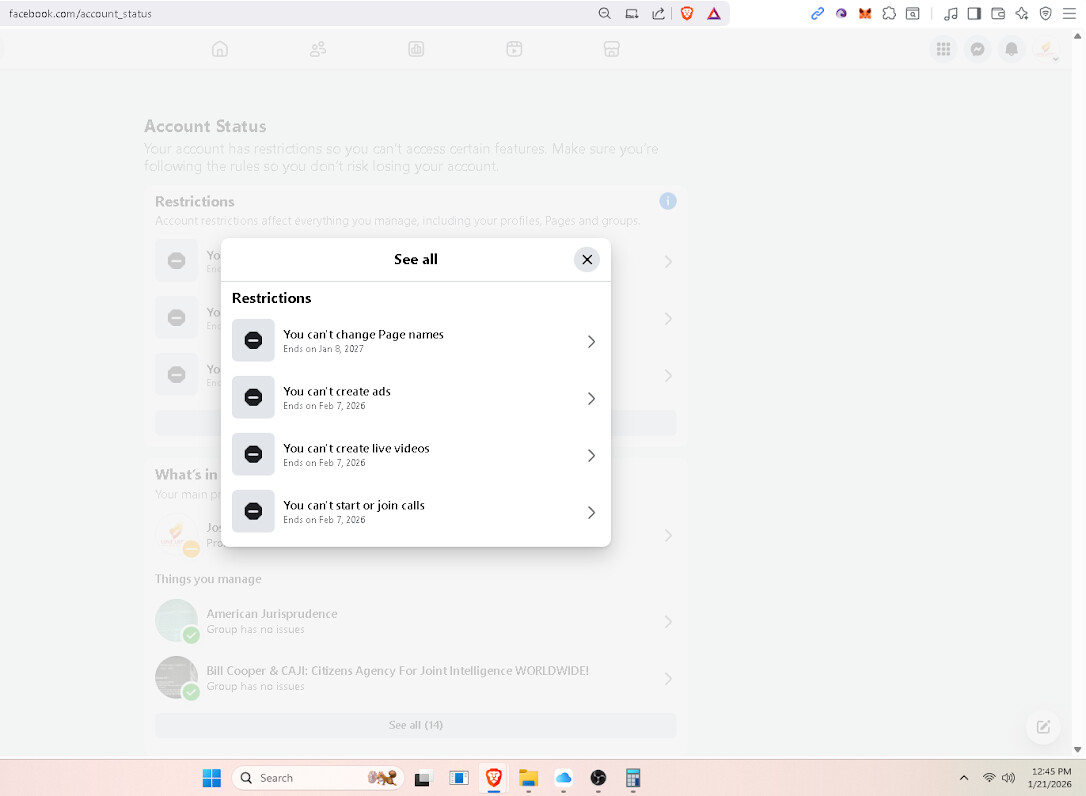This screenshot has height=796, width=1086.
Task: Open the Facebook menu grid icon
Action: (943, 49)
